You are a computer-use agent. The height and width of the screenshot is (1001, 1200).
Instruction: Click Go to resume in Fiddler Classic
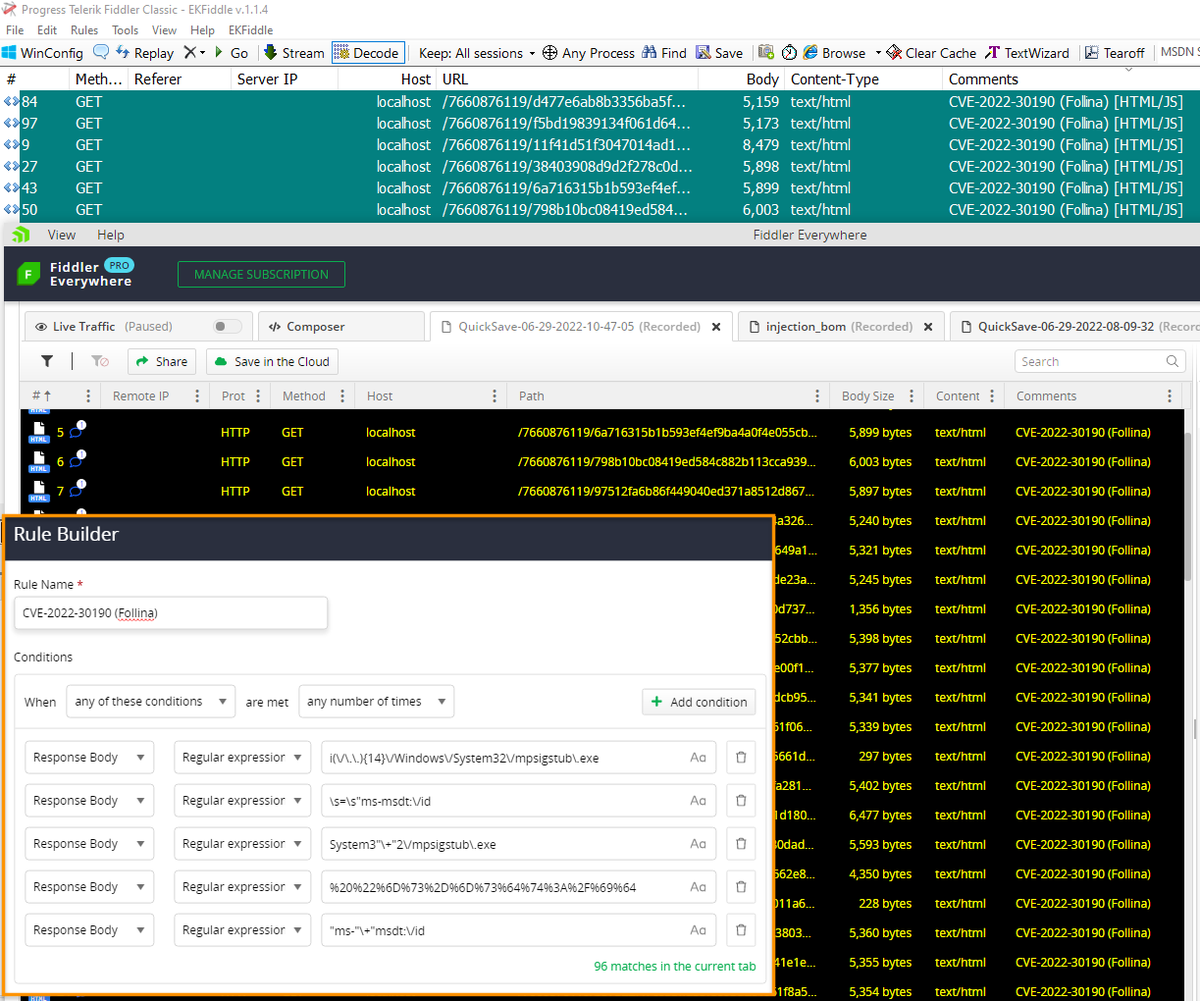[x=232, y=53]
